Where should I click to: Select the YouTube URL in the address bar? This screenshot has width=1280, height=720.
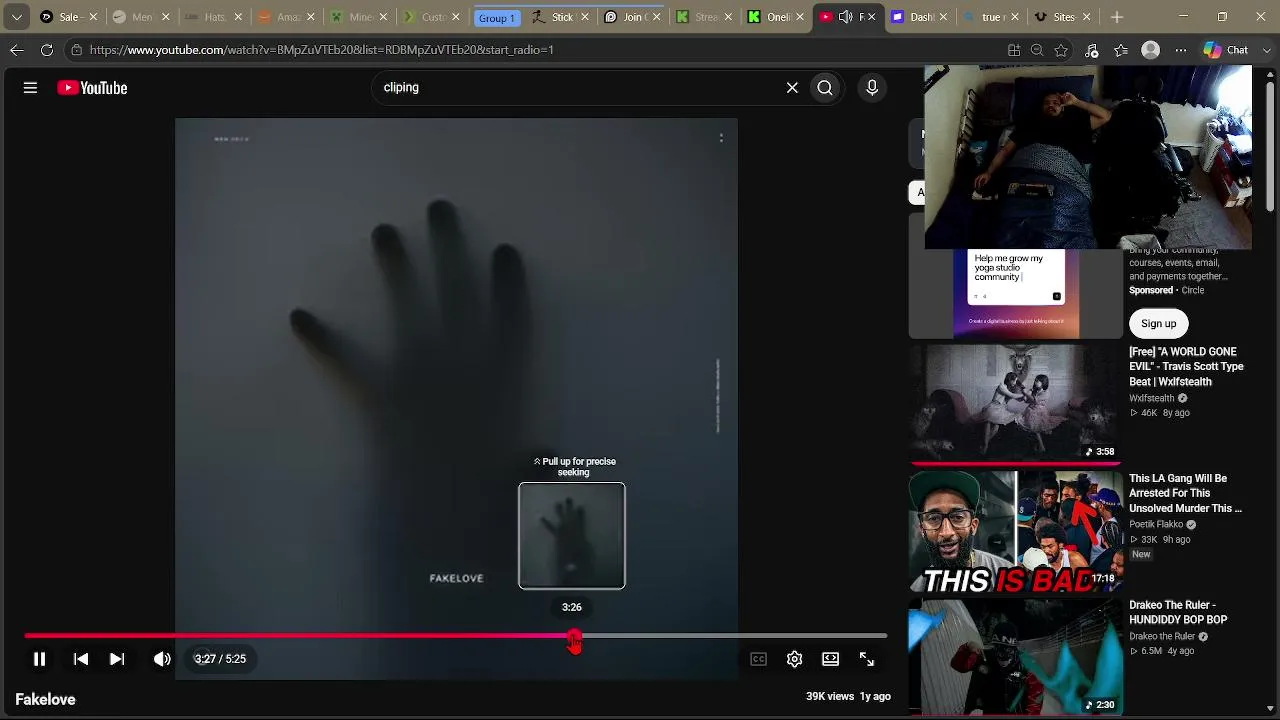(x=321, y=50)
